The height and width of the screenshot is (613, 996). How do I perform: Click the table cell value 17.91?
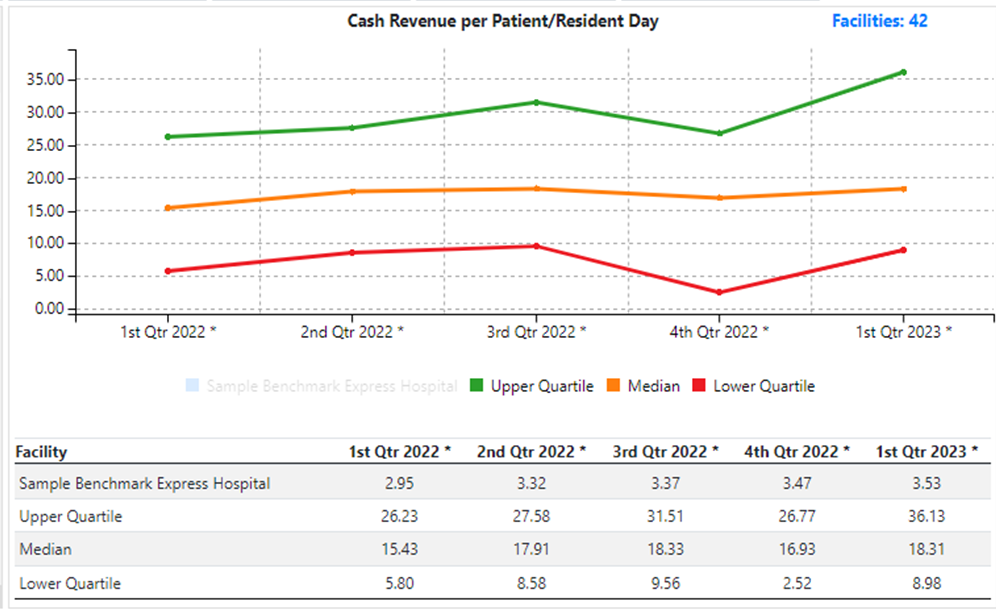532,549
